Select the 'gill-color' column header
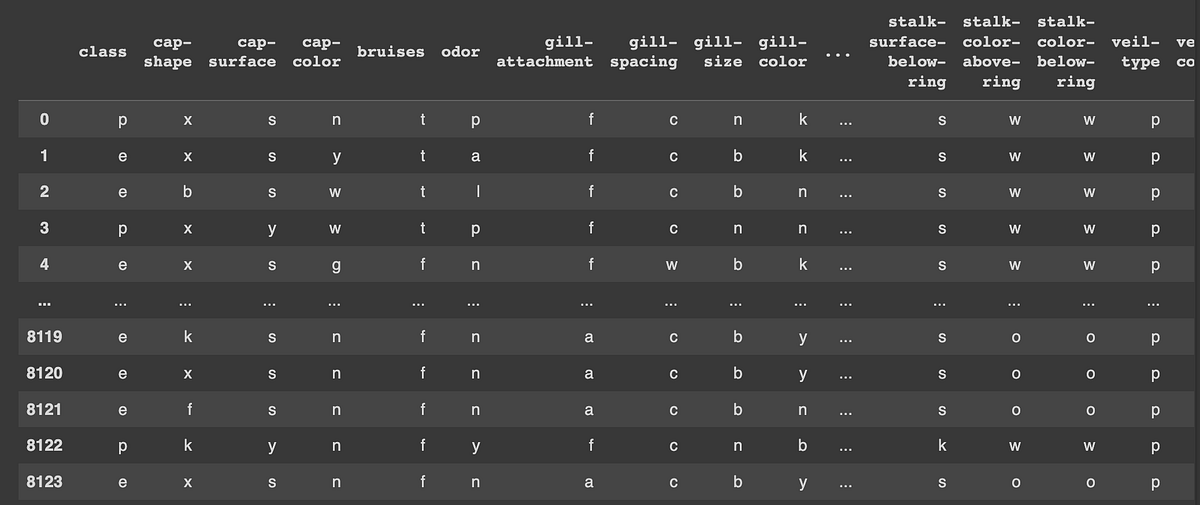The image size is (1200, 505). [x=783, y=52]
